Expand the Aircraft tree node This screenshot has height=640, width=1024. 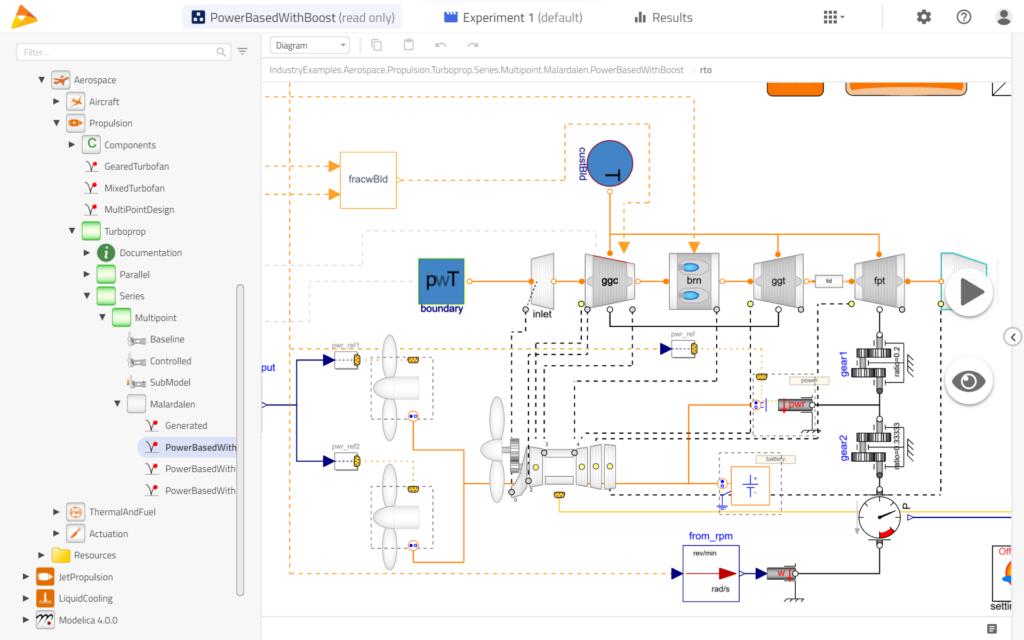pyautogui.click(x=57, y=101)
